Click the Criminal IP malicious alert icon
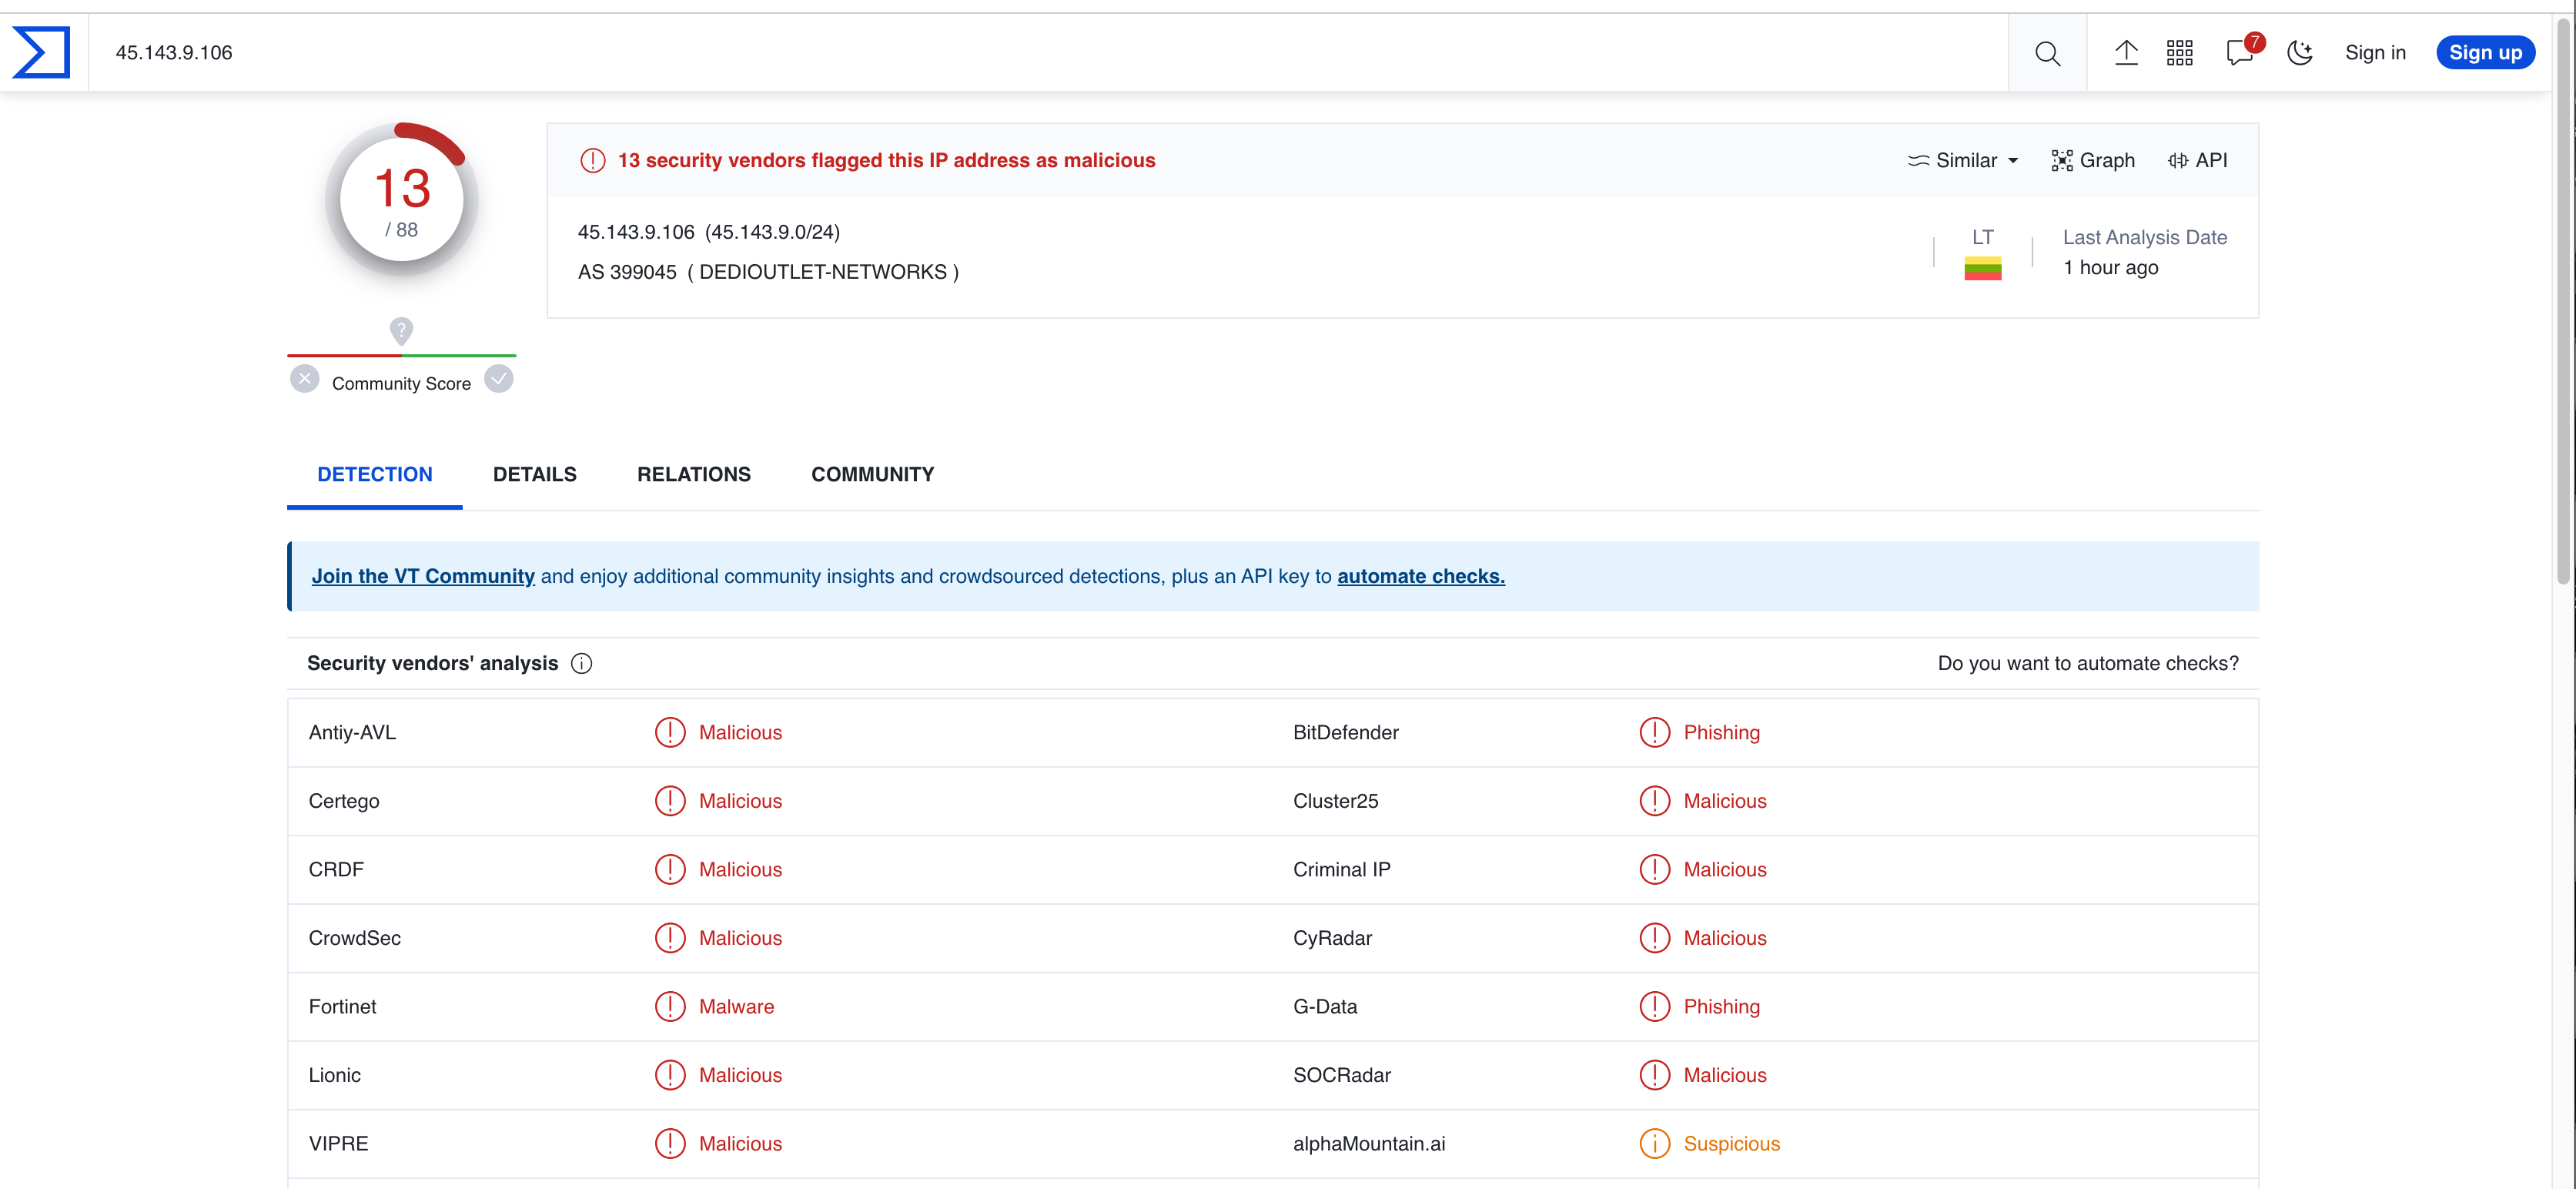Screen dimensions: 2576x1189 1655,870
